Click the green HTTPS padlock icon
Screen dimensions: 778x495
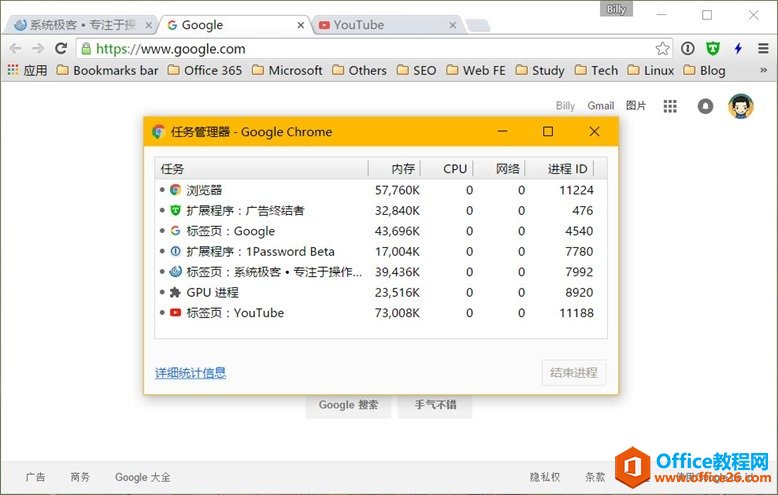(x=86, y=49)
